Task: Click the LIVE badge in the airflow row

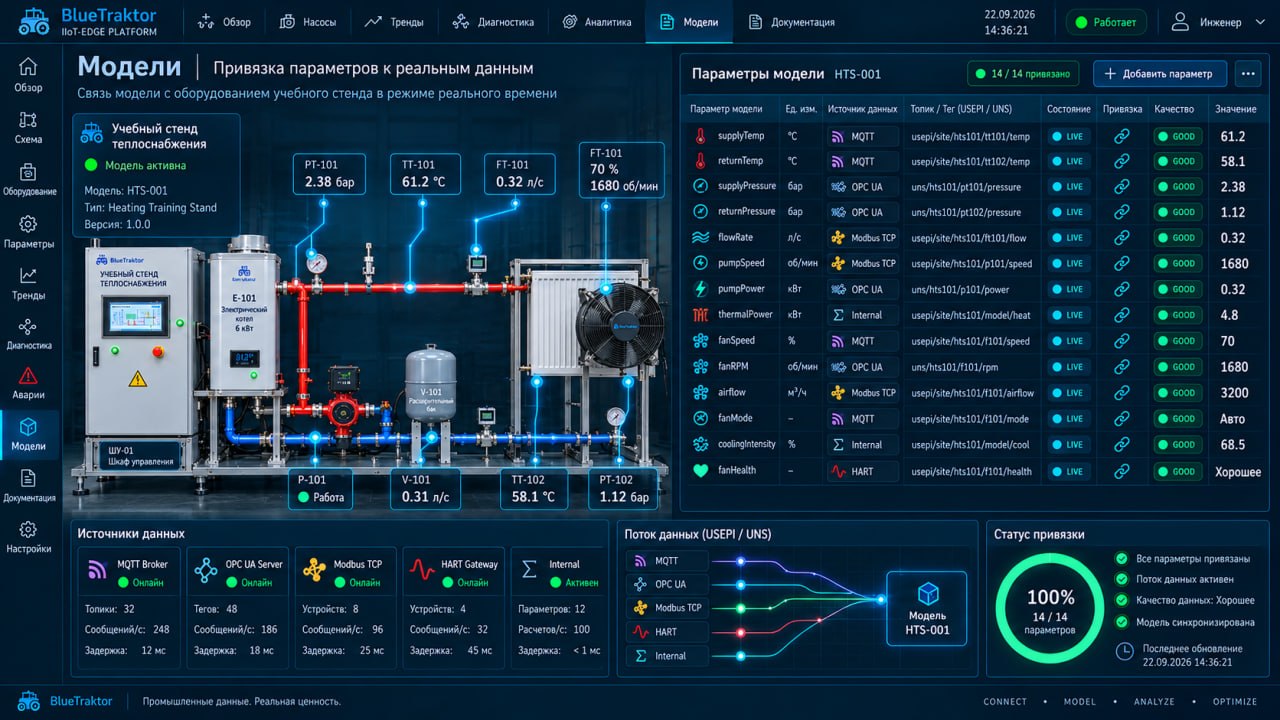Action: pyautogui.click(x=1068, y=393)
